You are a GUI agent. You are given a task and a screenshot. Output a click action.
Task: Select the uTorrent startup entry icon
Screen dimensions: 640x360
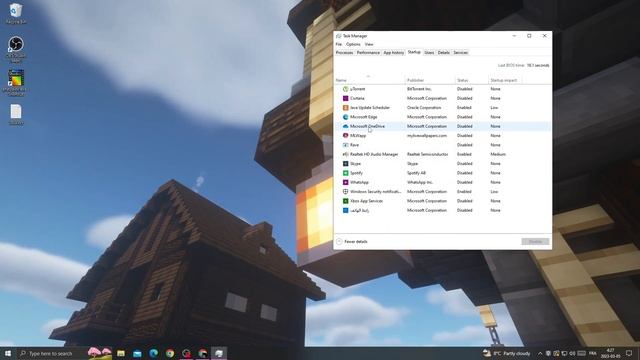[345, 89]
